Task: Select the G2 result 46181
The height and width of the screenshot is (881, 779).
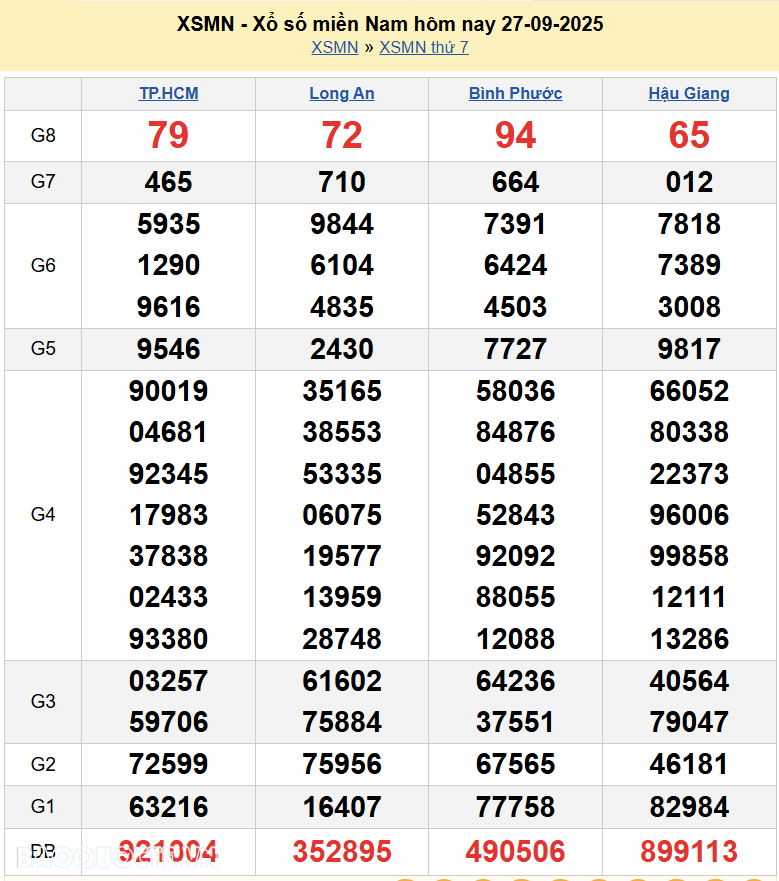Action: [x=689, y=764]
